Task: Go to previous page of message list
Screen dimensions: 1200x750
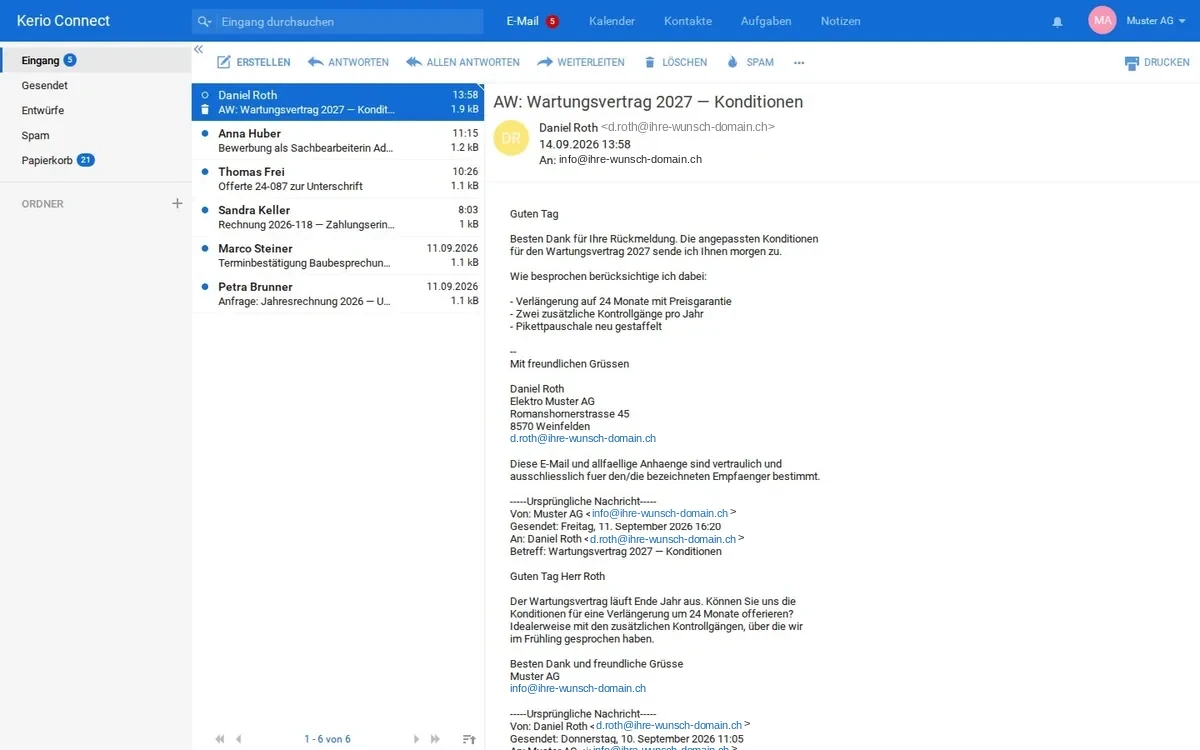Action: pyautogui.click(x=239, y=739)
